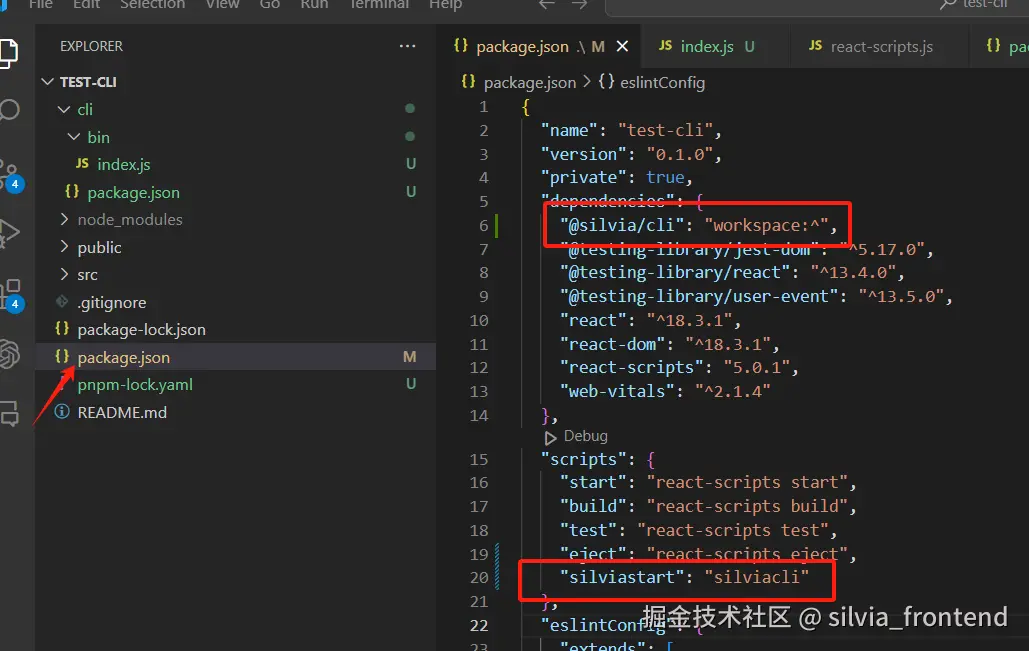The width and height of the screenshot is (1029, 651).
Task: Click the "@testing-library/react" key
Action: (675, 273)
